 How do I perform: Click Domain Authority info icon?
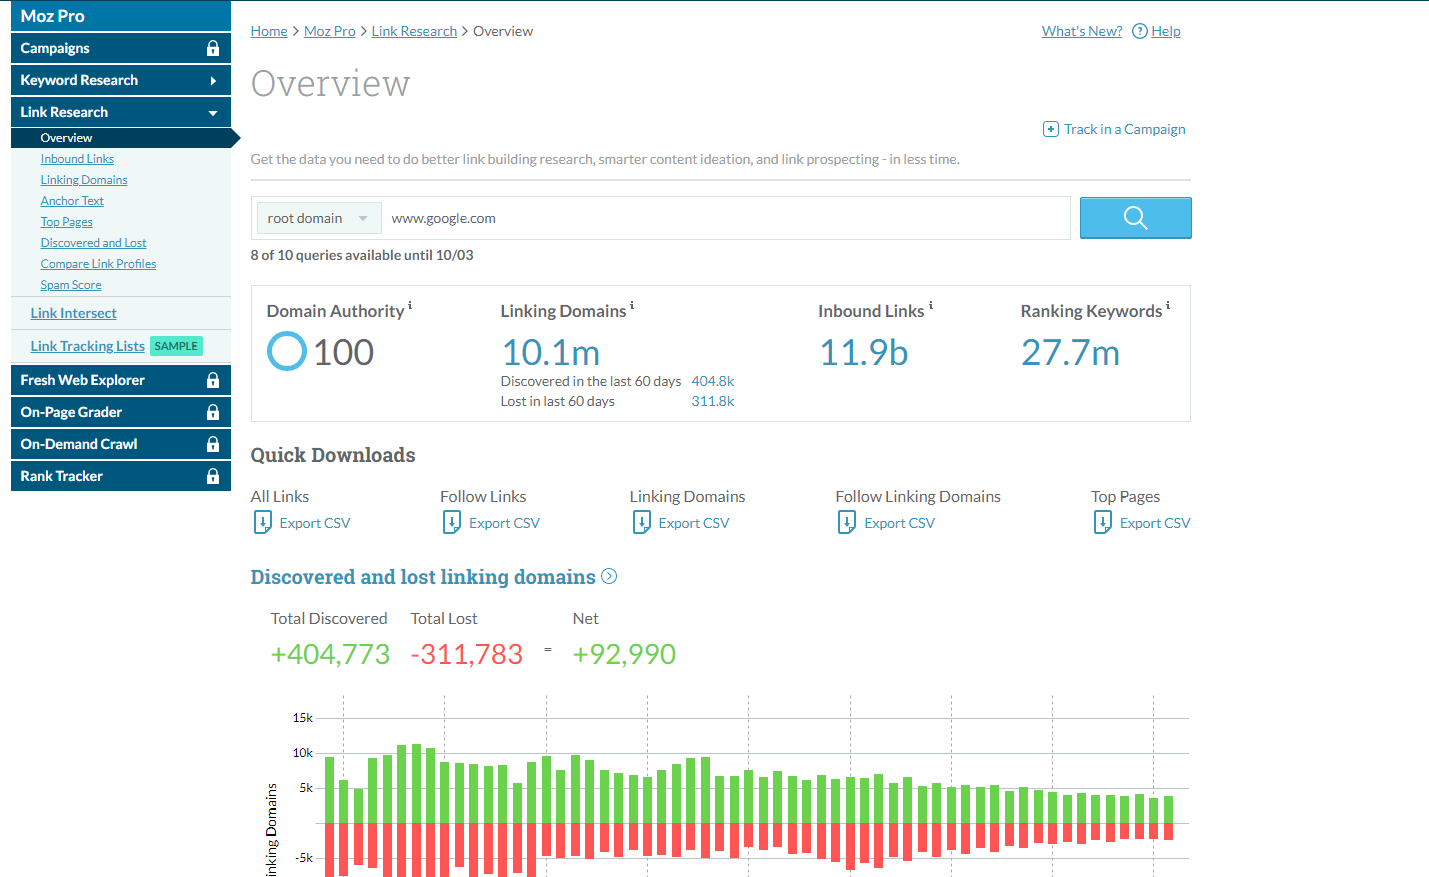(410, 305)
